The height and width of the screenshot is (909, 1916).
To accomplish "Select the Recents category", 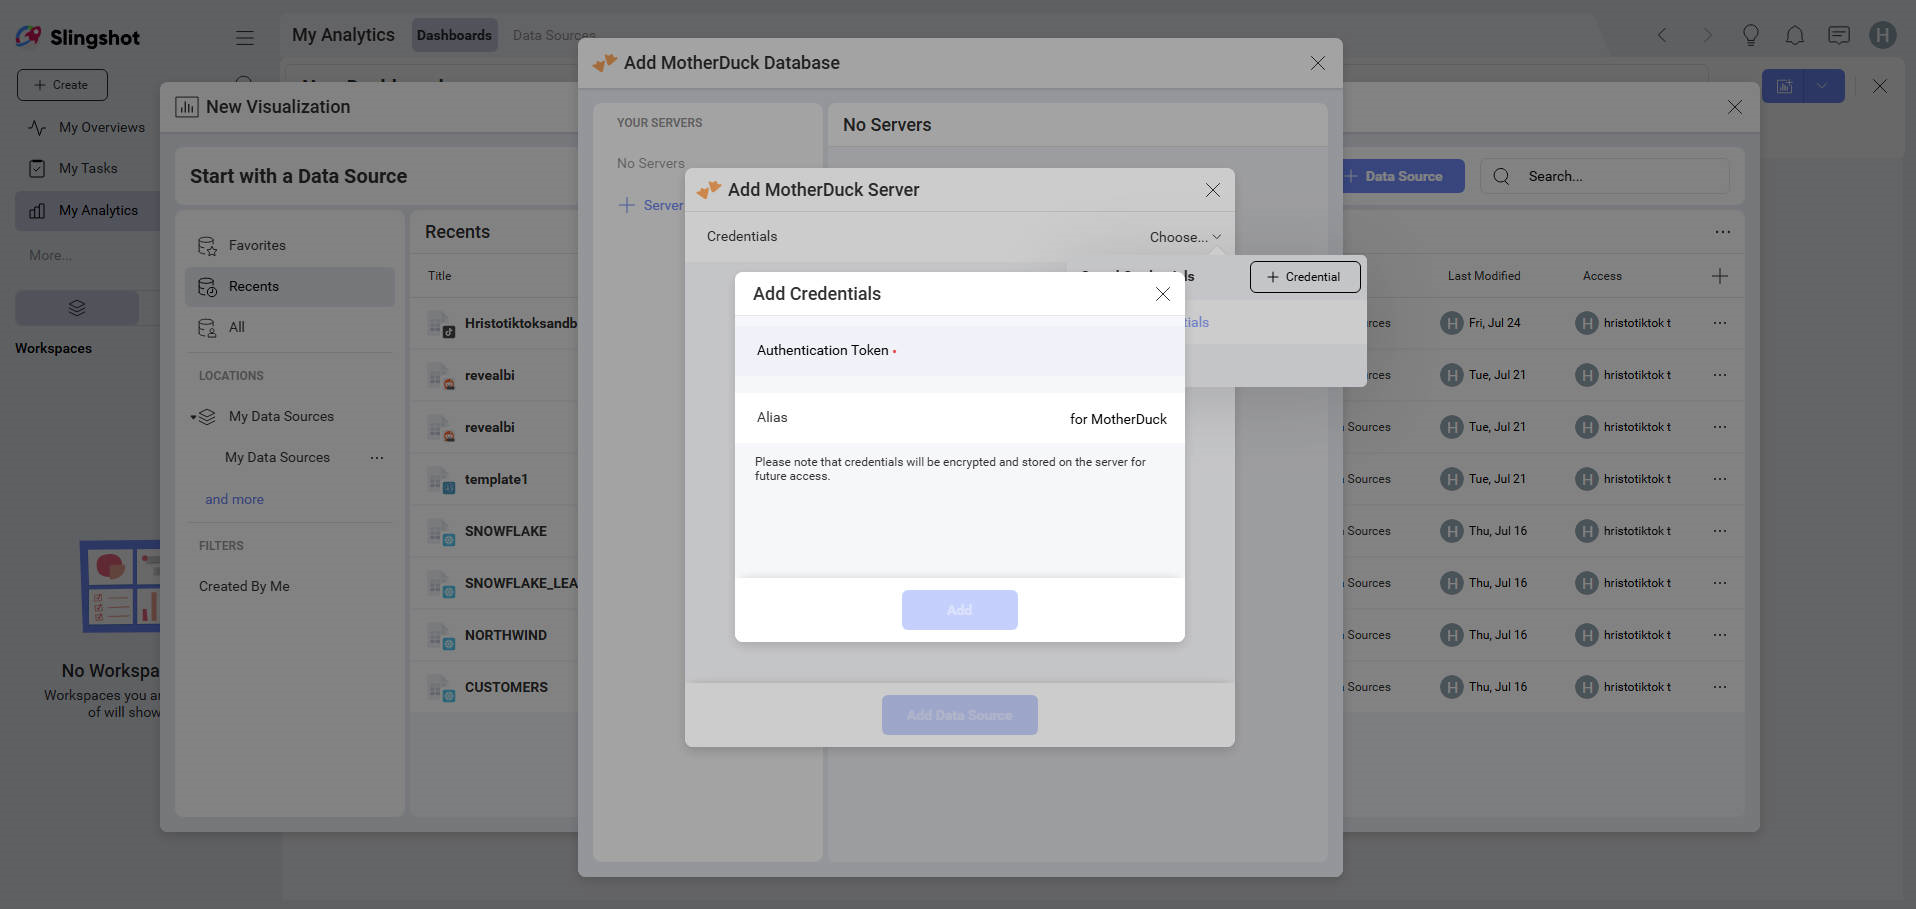I will click(290, 287).
